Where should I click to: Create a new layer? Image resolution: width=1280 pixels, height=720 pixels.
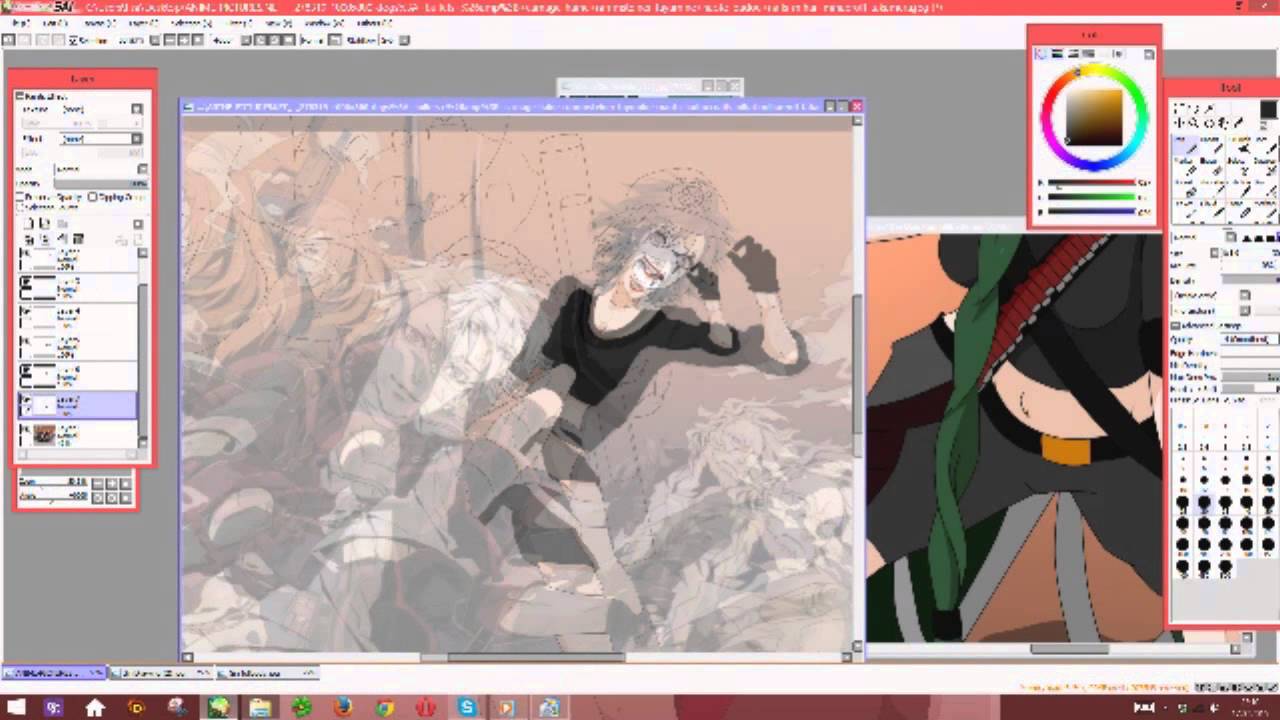pyautogui.click(x=29, y=223)
